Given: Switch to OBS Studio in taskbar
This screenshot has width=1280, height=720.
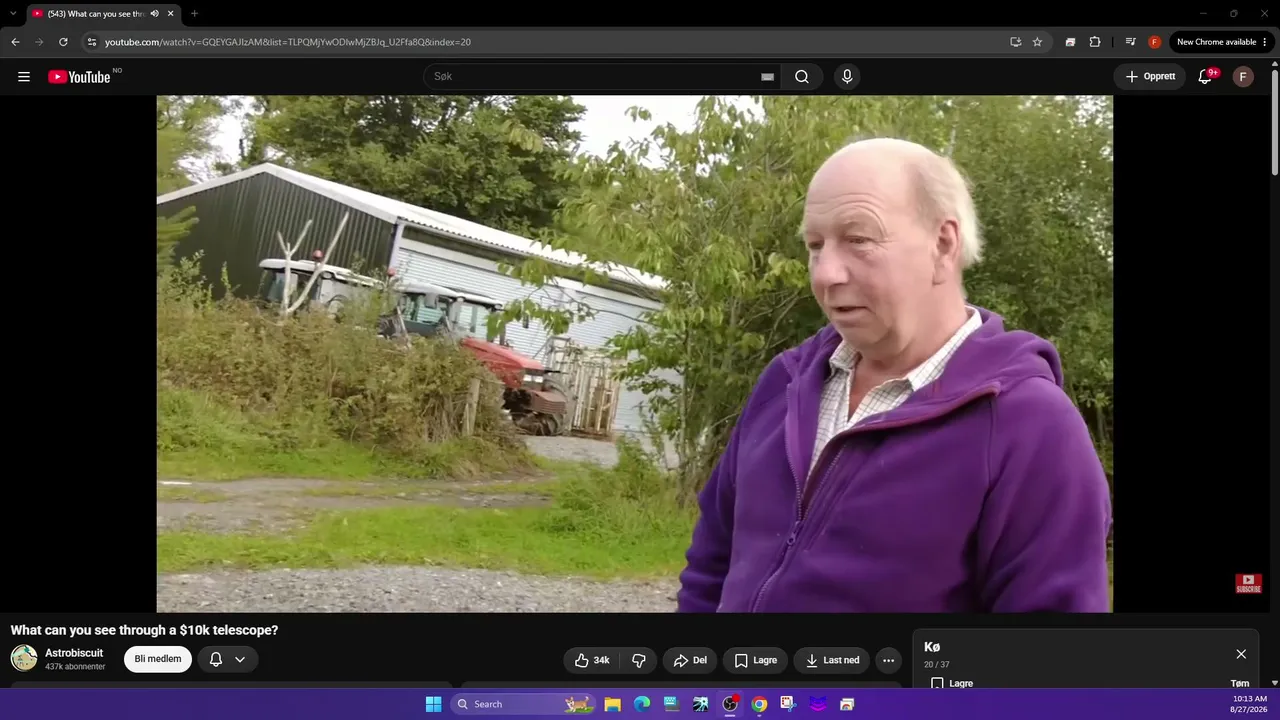Looking at the screenshot, I should point(730,704).
